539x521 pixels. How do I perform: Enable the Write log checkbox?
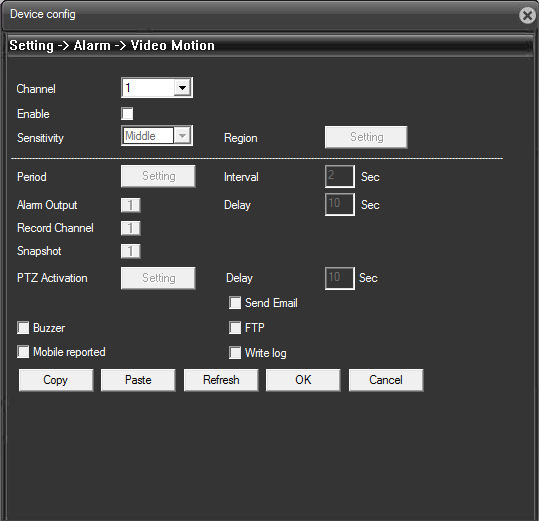[x=235, y=353]
